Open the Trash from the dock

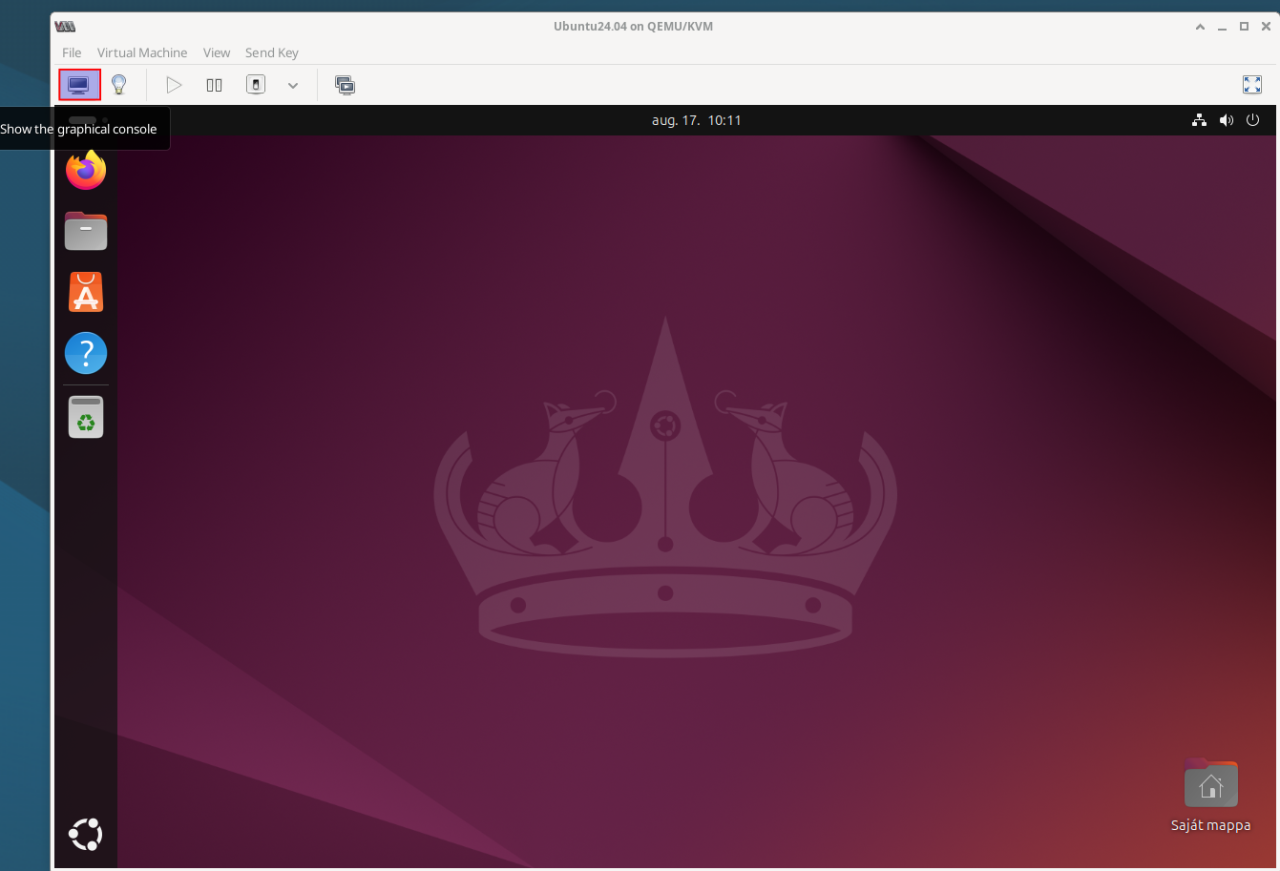pyautogui.click(x=86, y=417)
